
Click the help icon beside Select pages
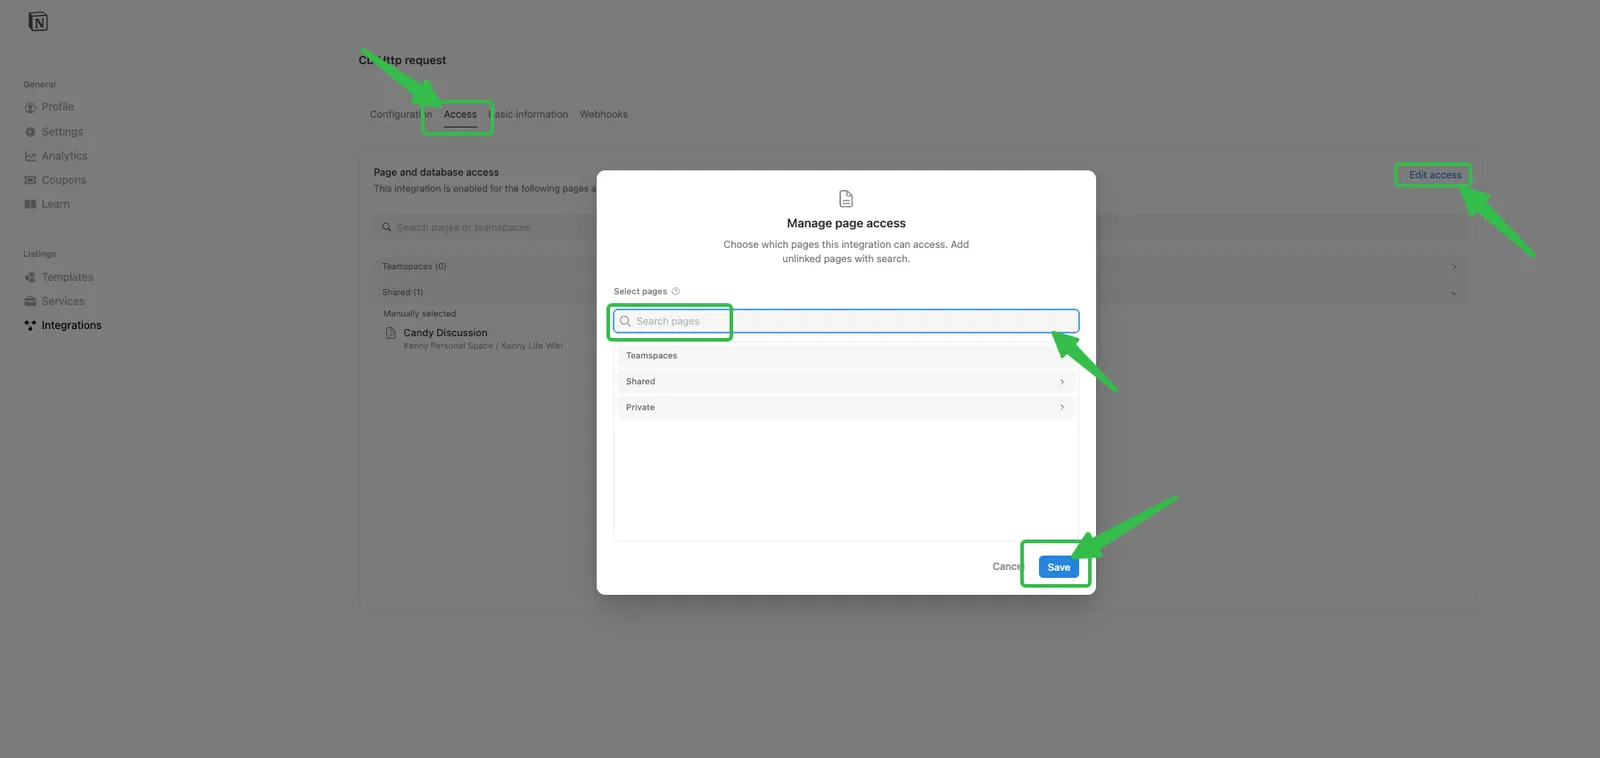click(676, 292)
